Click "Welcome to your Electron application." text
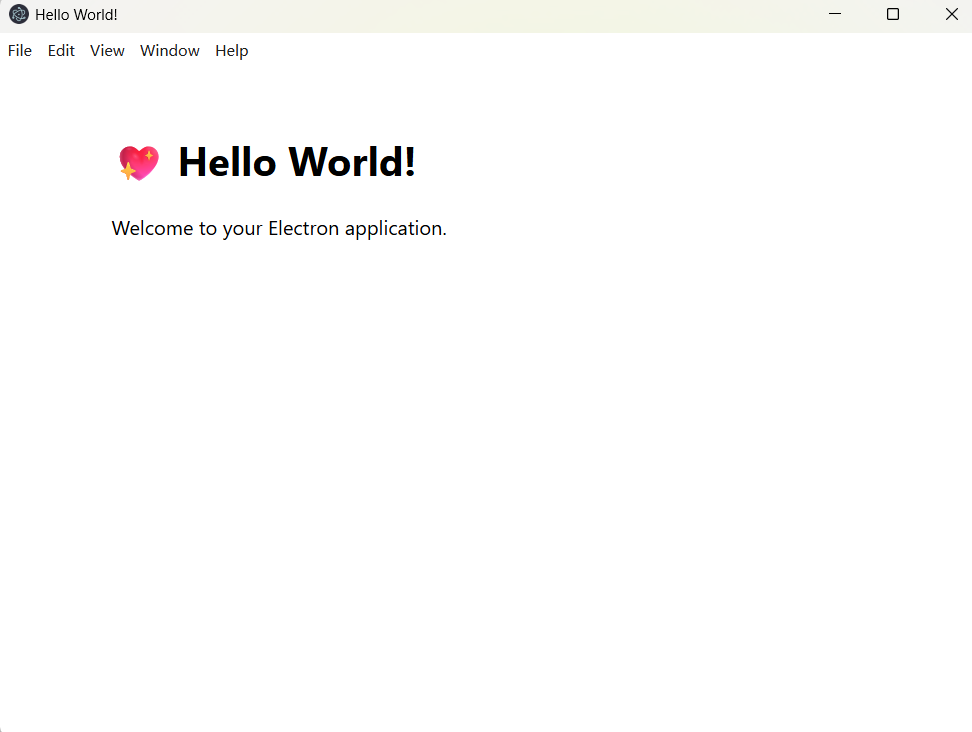This screenshot has width=972, height=732. tap(279, 229)
